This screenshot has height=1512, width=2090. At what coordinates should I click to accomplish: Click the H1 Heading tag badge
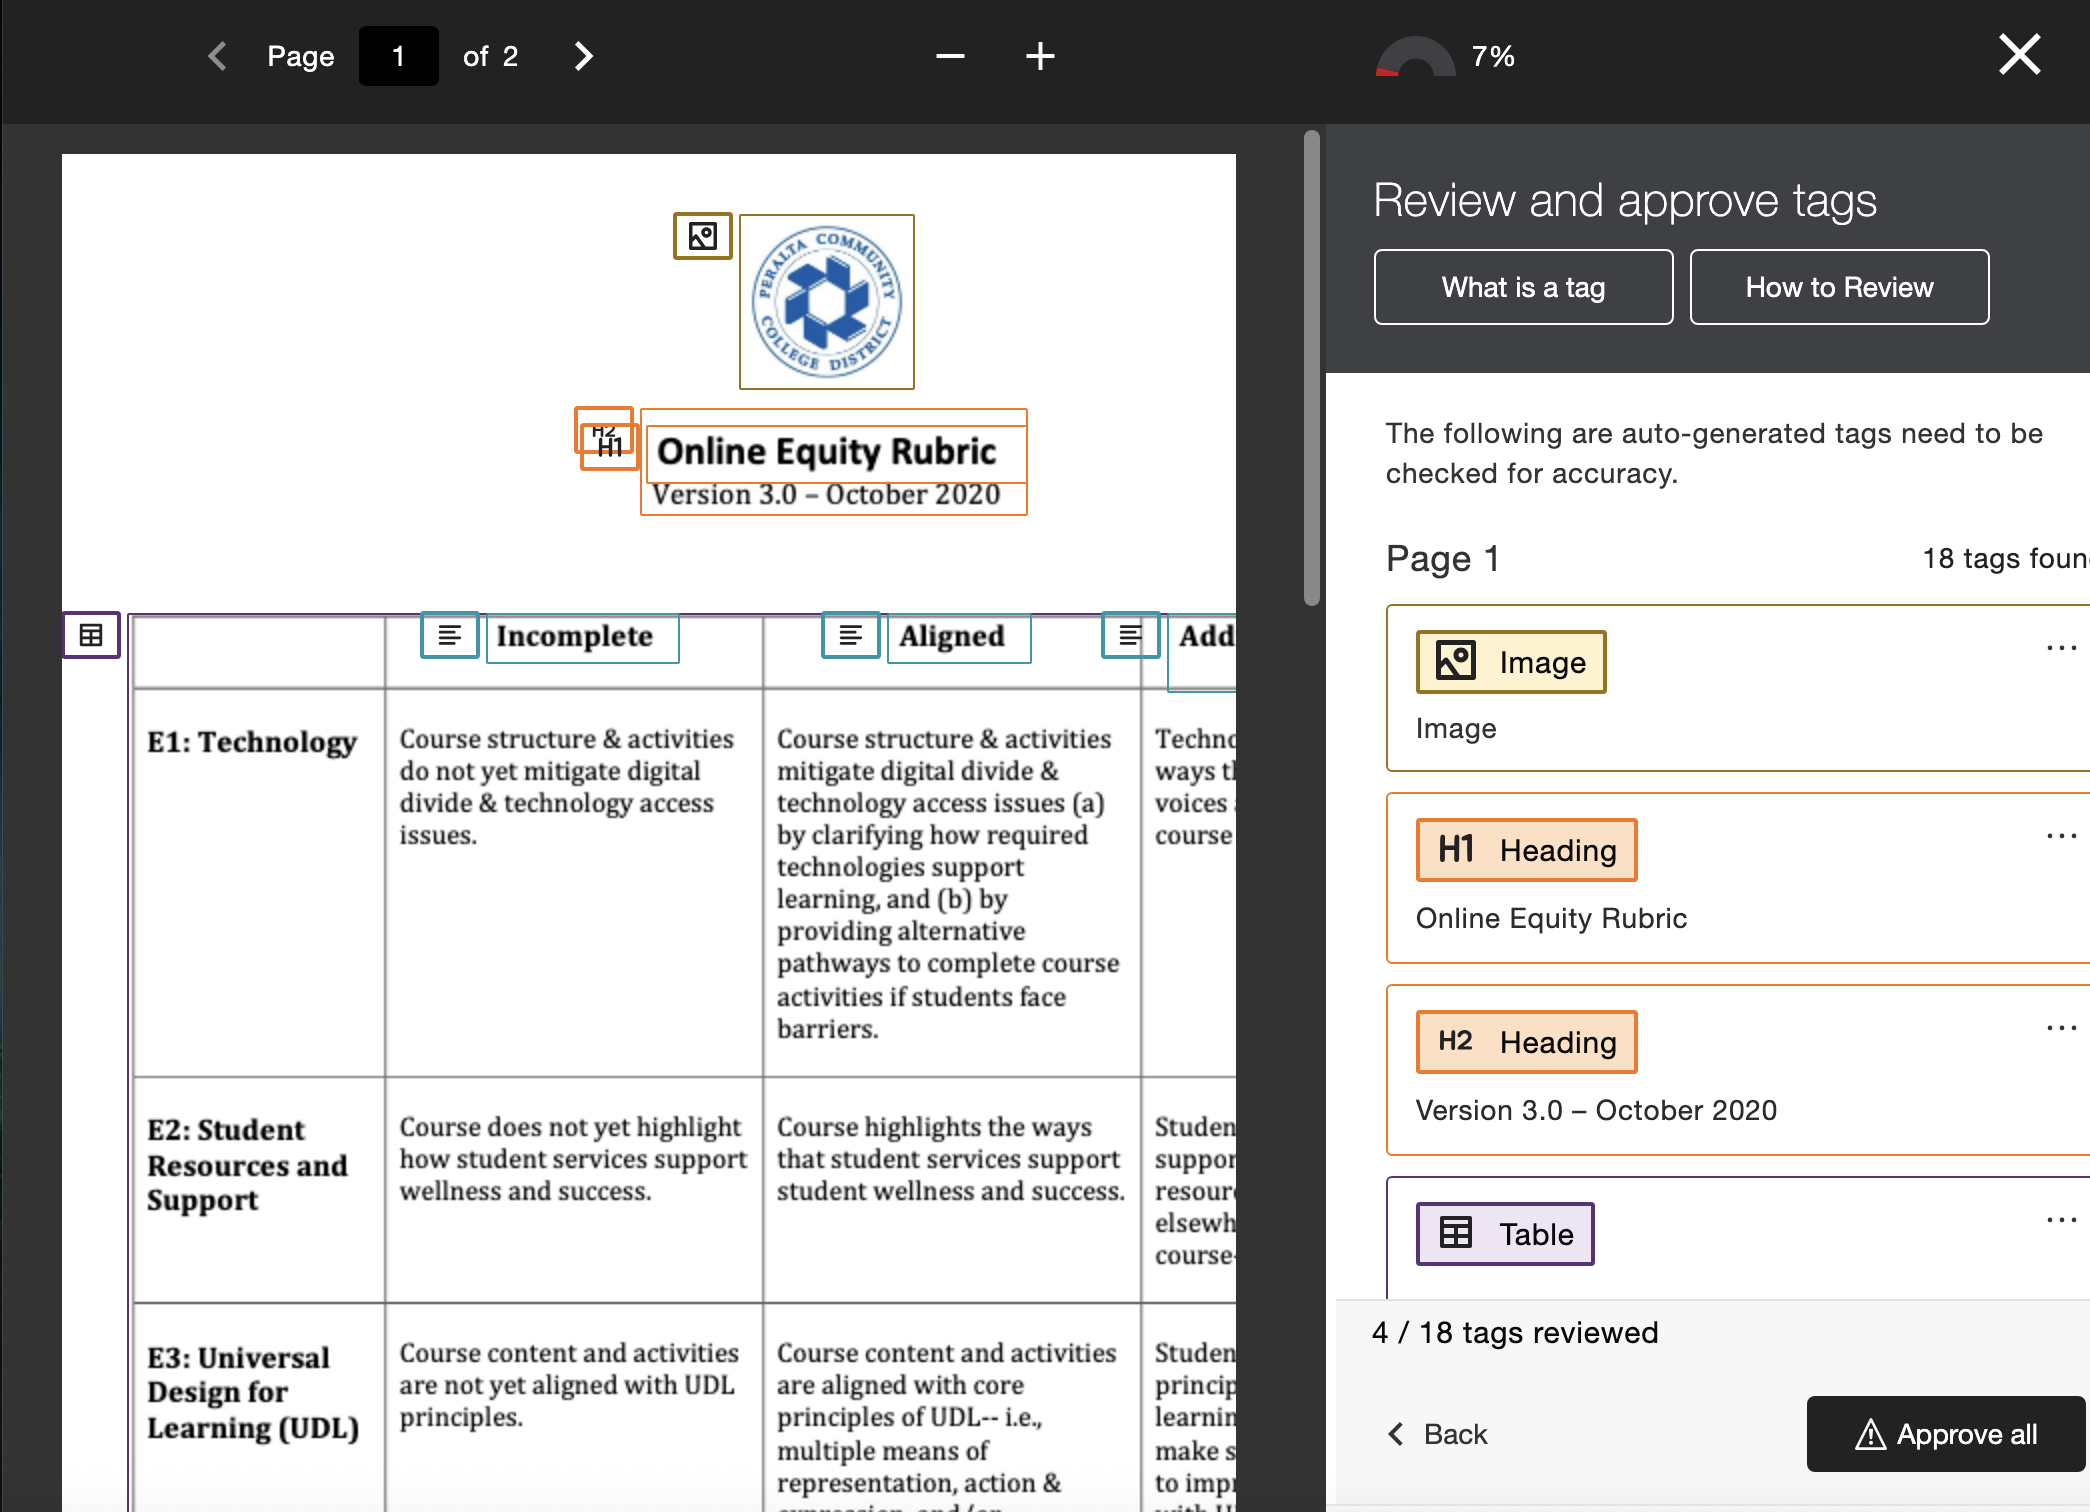tap(1526, 850)
